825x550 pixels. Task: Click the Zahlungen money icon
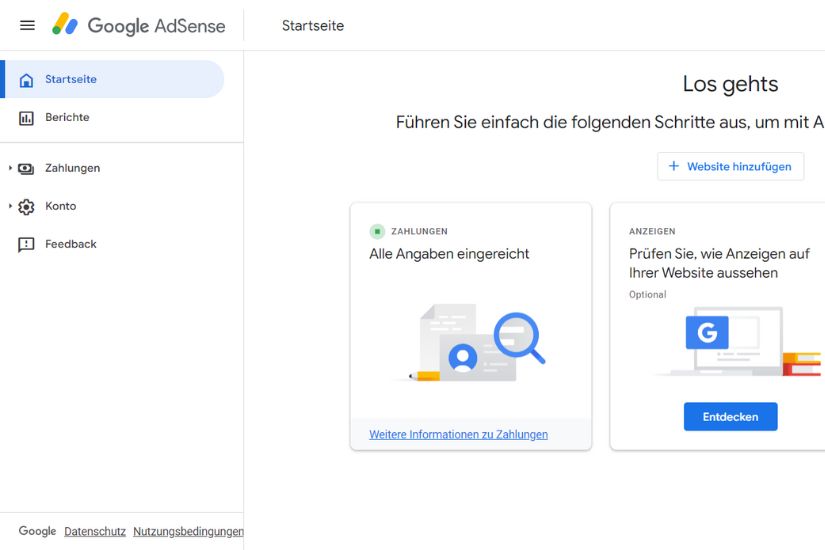pyautogui.click(x=26, y=168)
